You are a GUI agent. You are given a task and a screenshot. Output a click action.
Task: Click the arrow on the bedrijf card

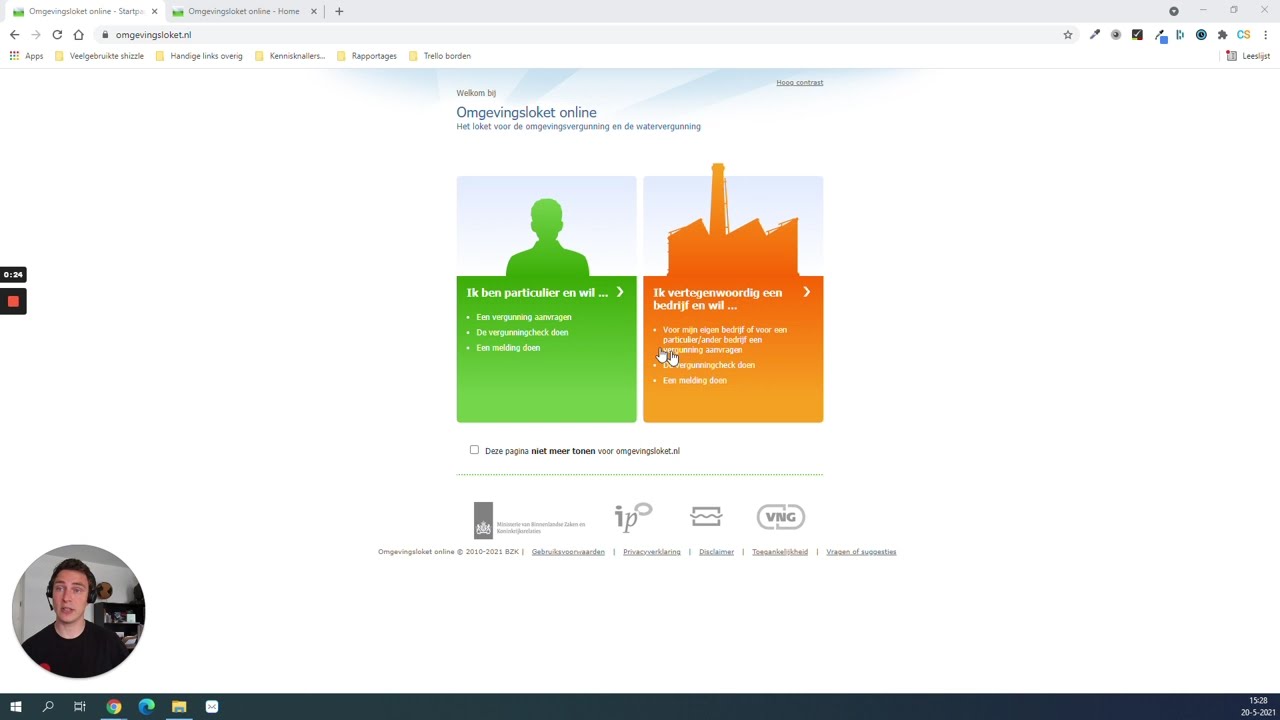point(806,292)
